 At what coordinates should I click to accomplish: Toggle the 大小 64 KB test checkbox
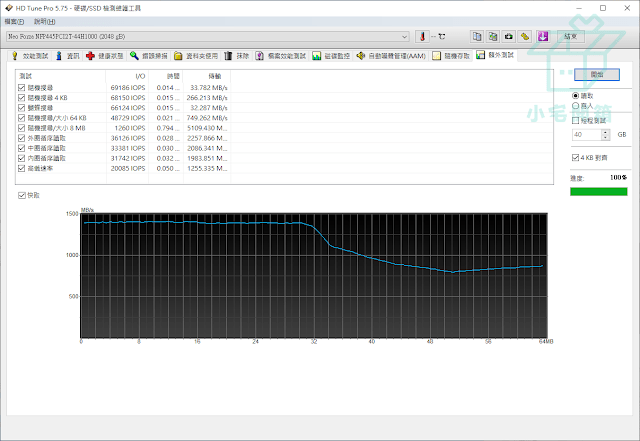(x=22, y=118)
